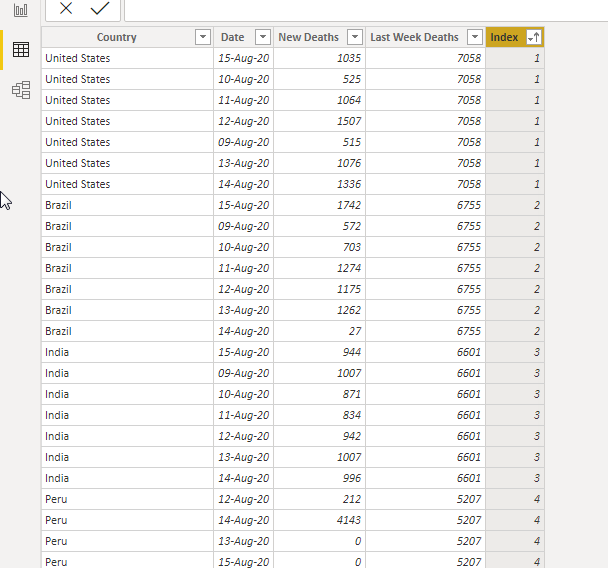
Task: Select Brazil 14-Aug-20 New Deaths cell 27
Action: click(320, 331)
